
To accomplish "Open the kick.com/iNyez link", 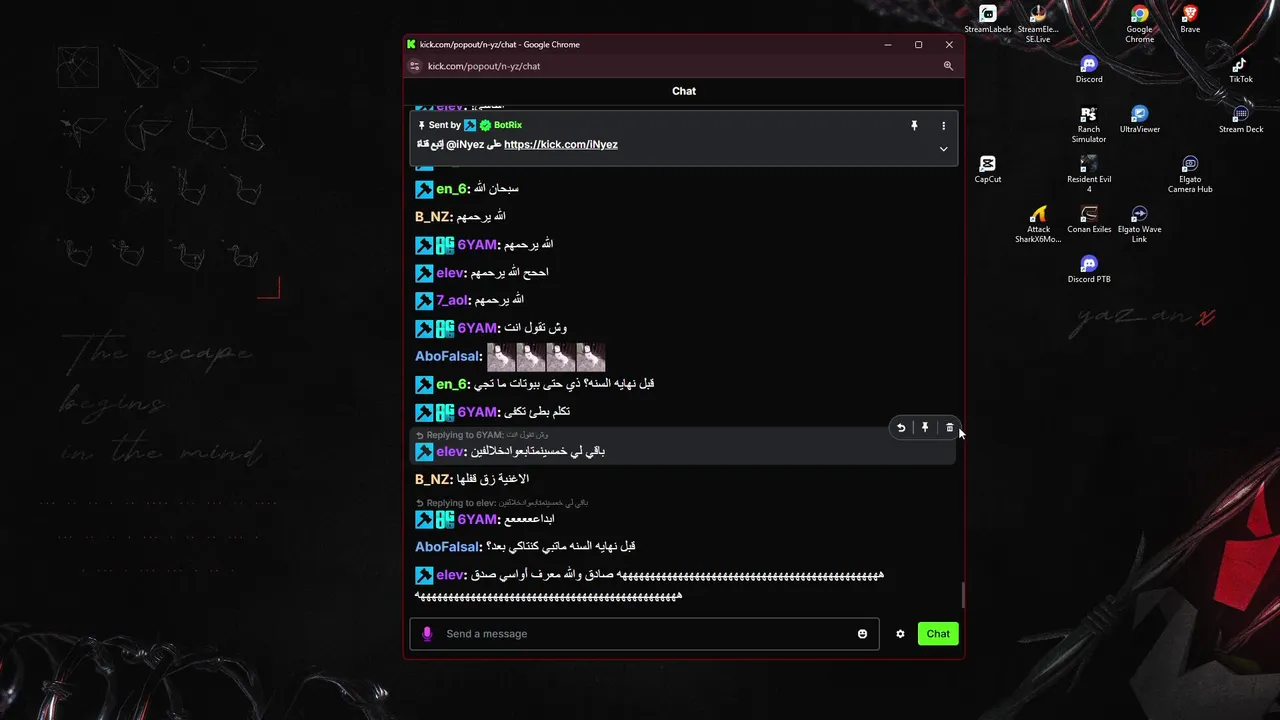I will pyautogui.click(x=561, y=145).
